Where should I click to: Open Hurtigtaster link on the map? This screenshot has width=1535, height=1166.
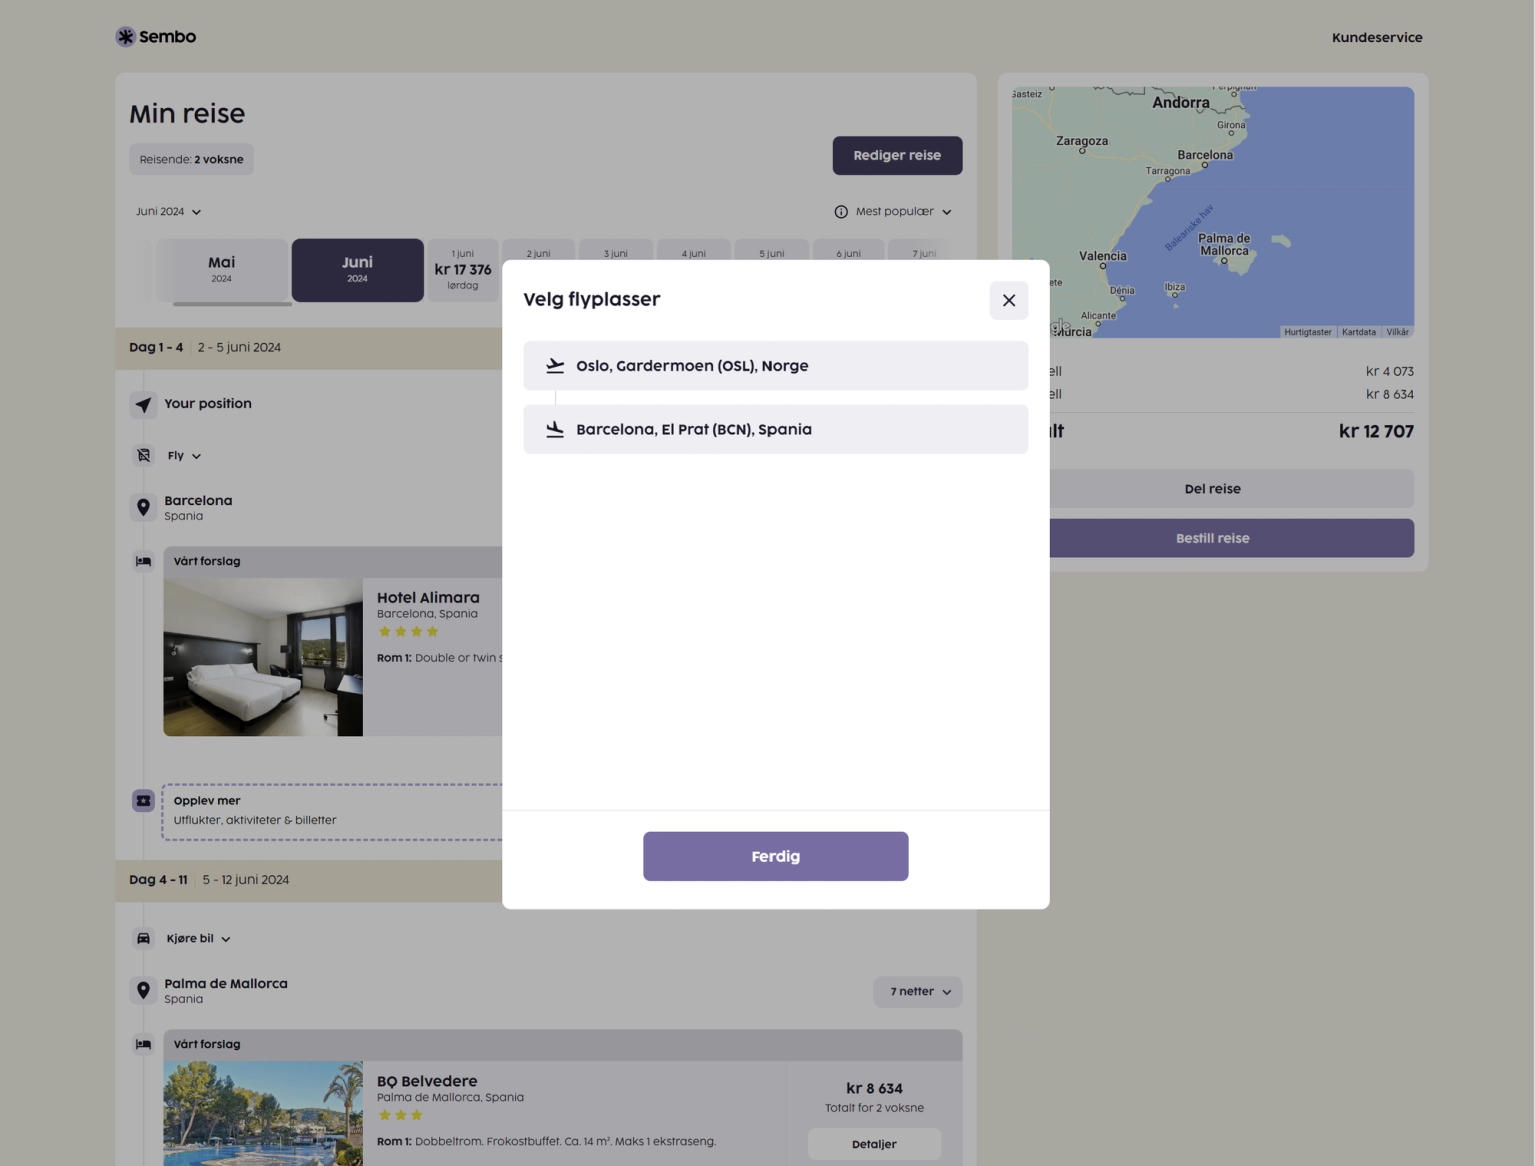(x=1308, y=332)
